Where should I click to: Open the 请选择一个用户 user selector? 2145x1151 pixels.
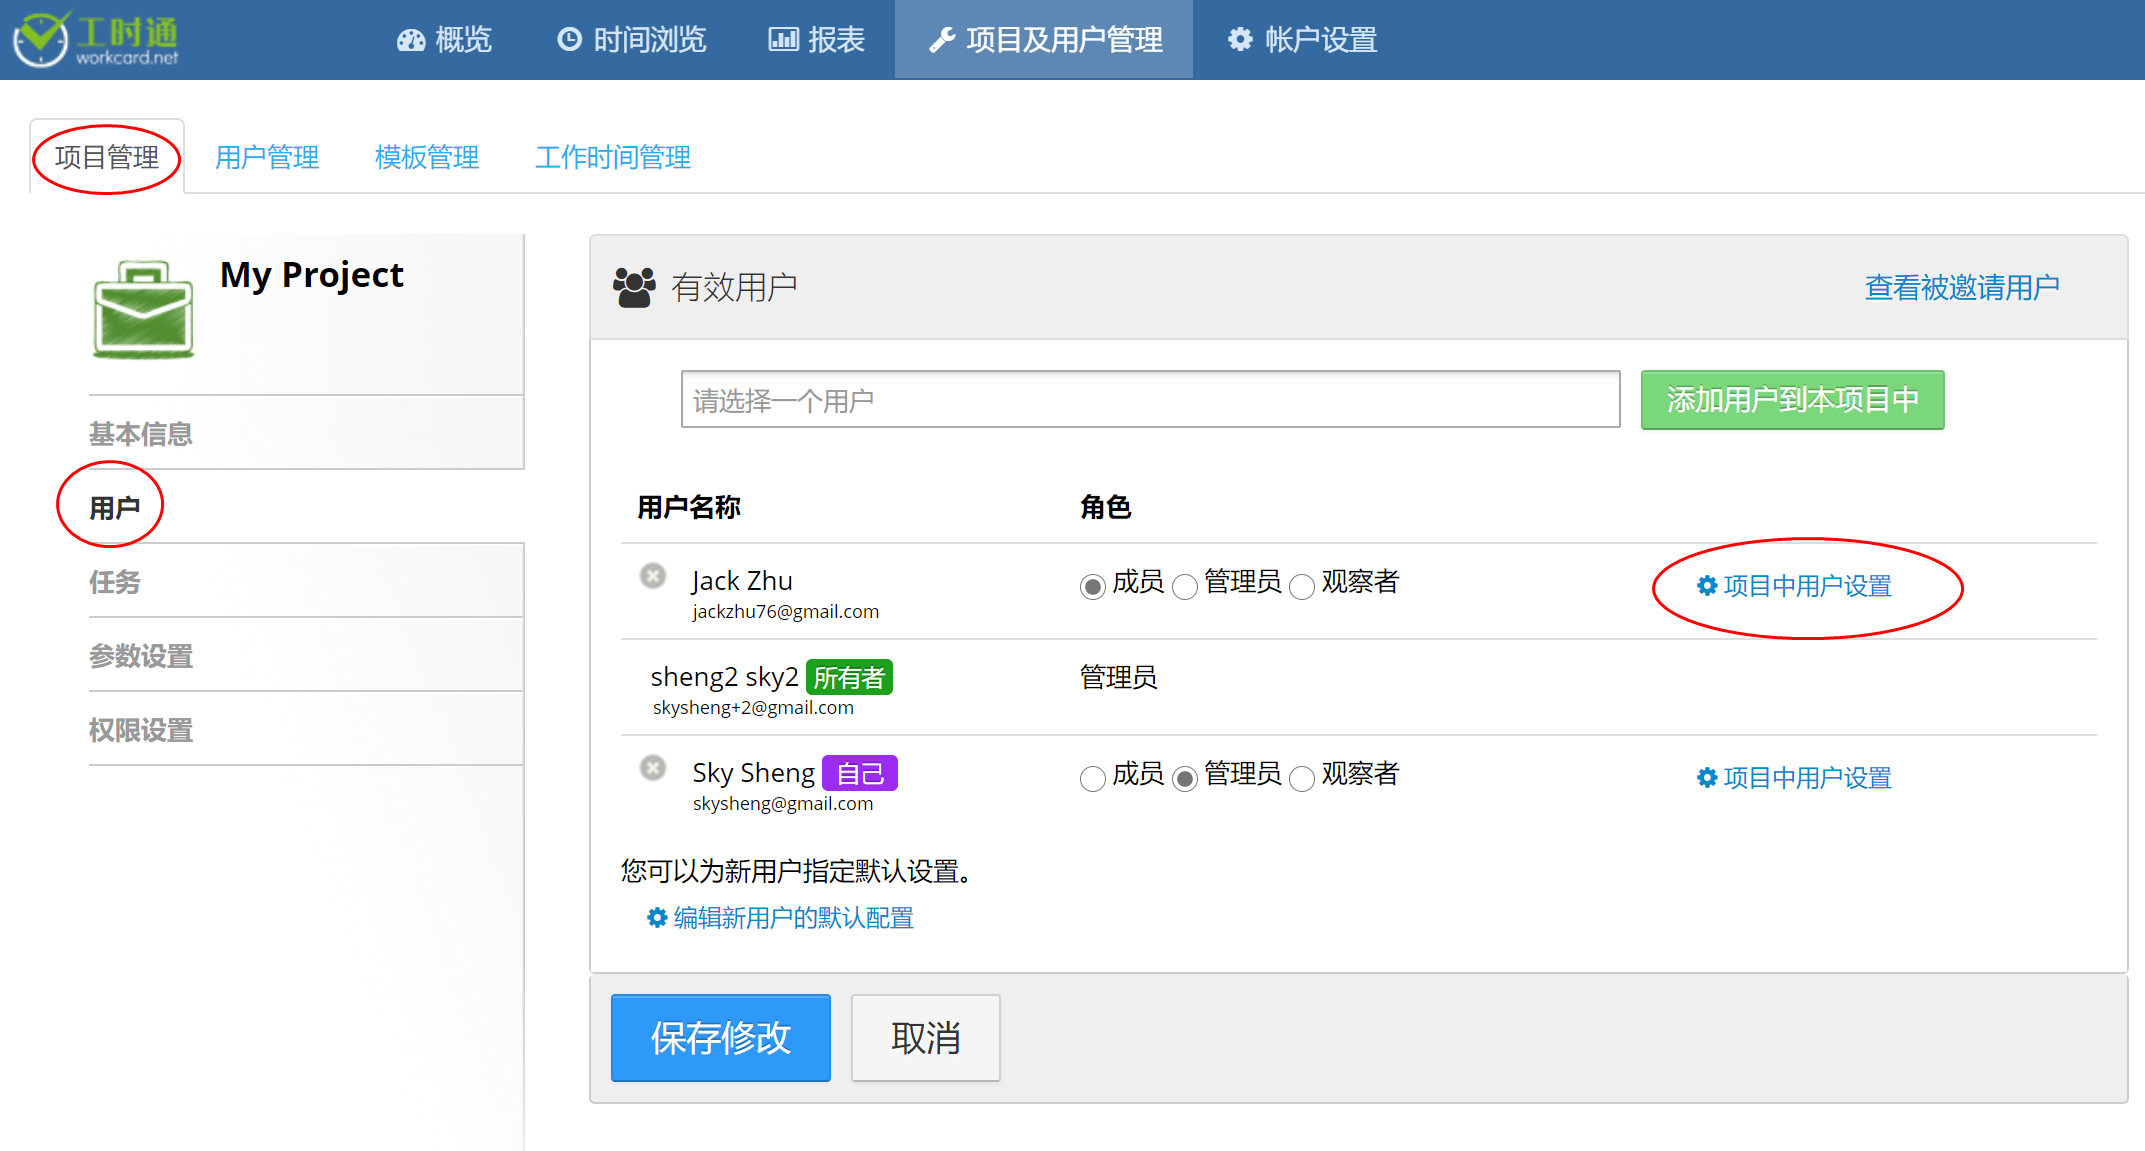1150,400
